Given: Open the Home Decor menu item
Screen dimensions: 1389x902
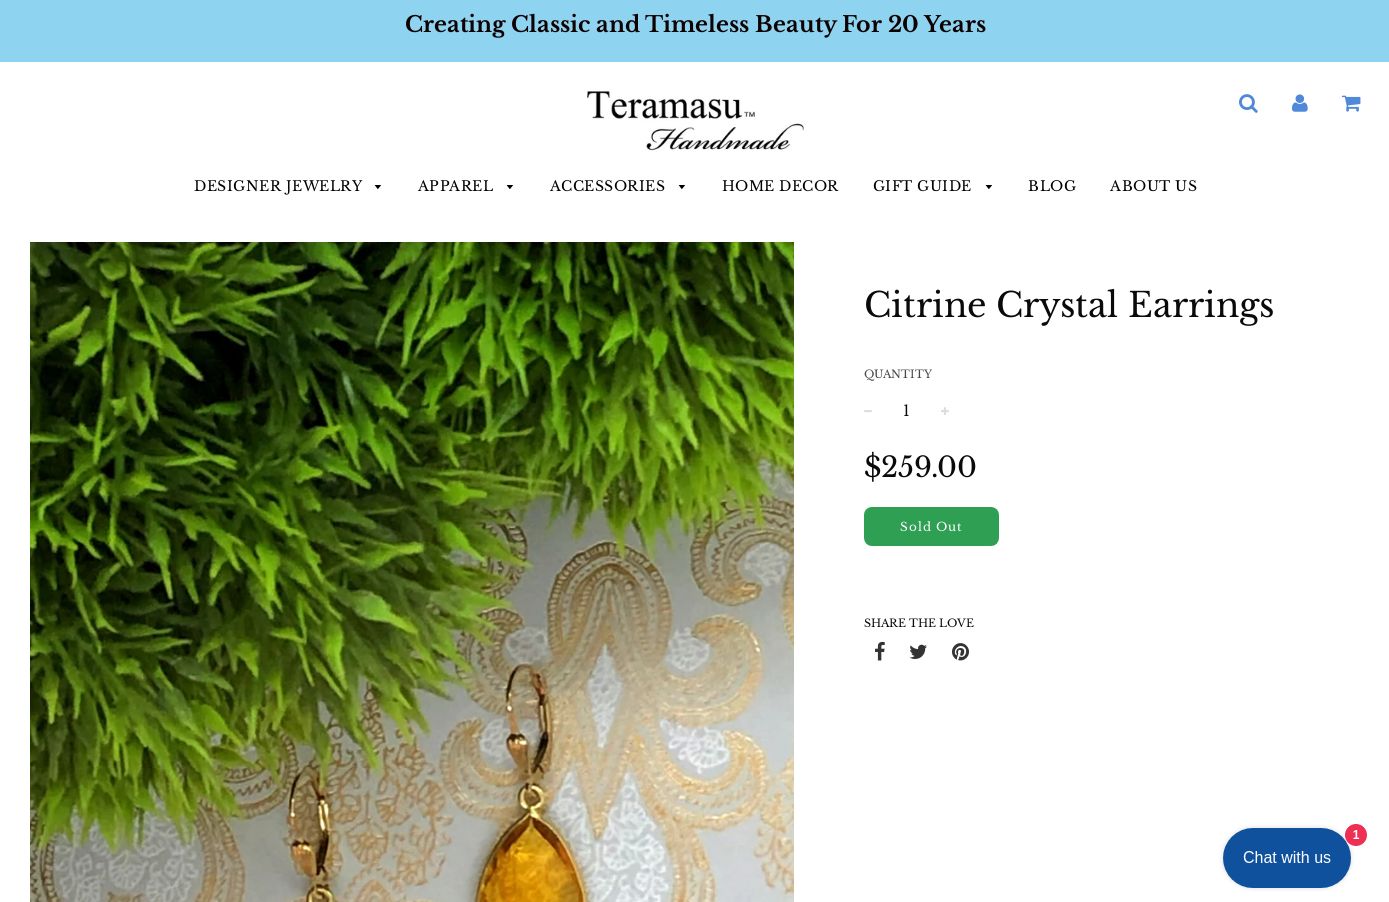Looking at the screenshot, I should [780, 186].
